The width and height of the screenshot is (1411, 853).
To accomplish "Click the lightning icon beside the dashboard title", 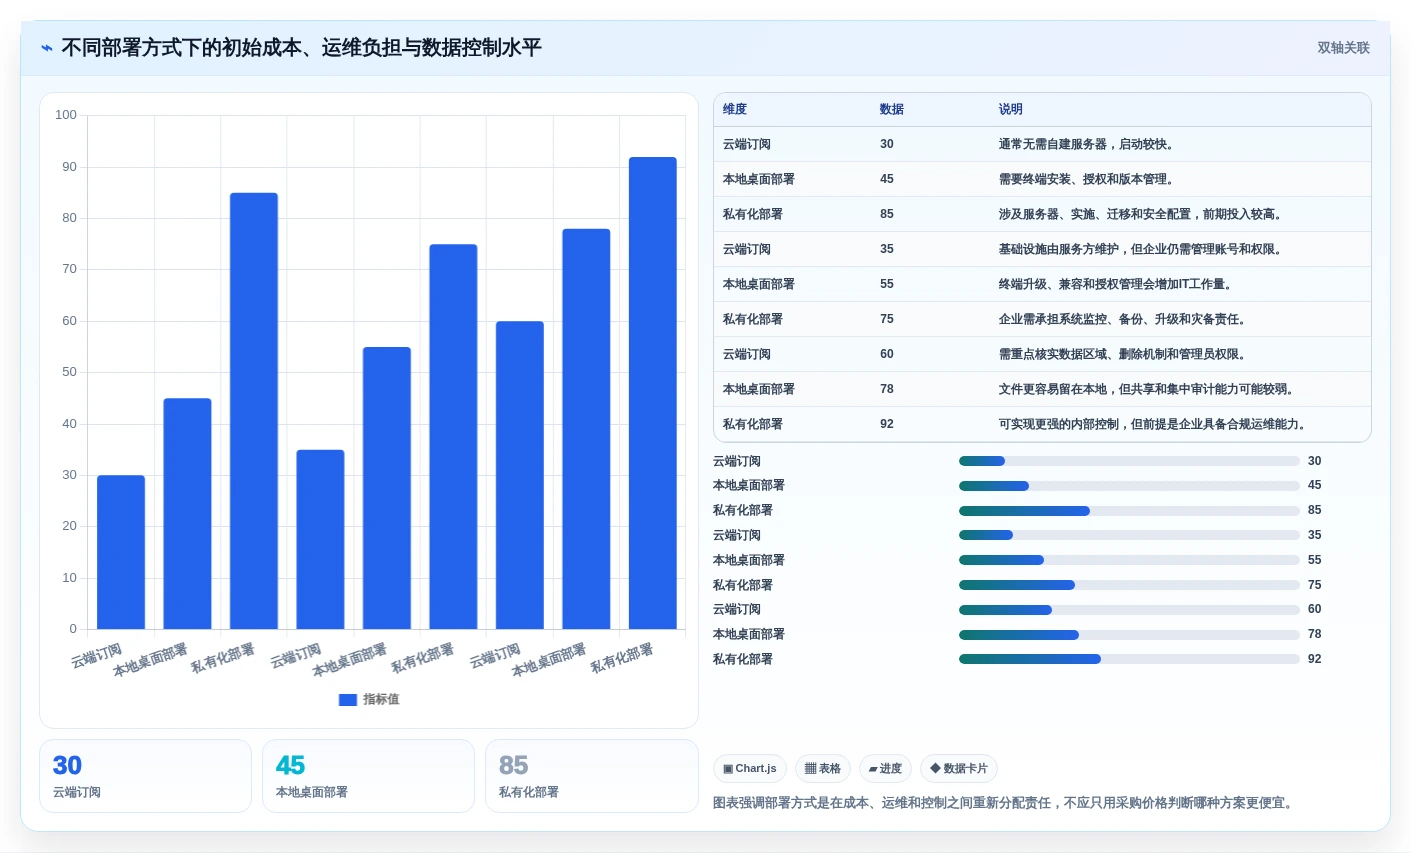I will point(47,48).
